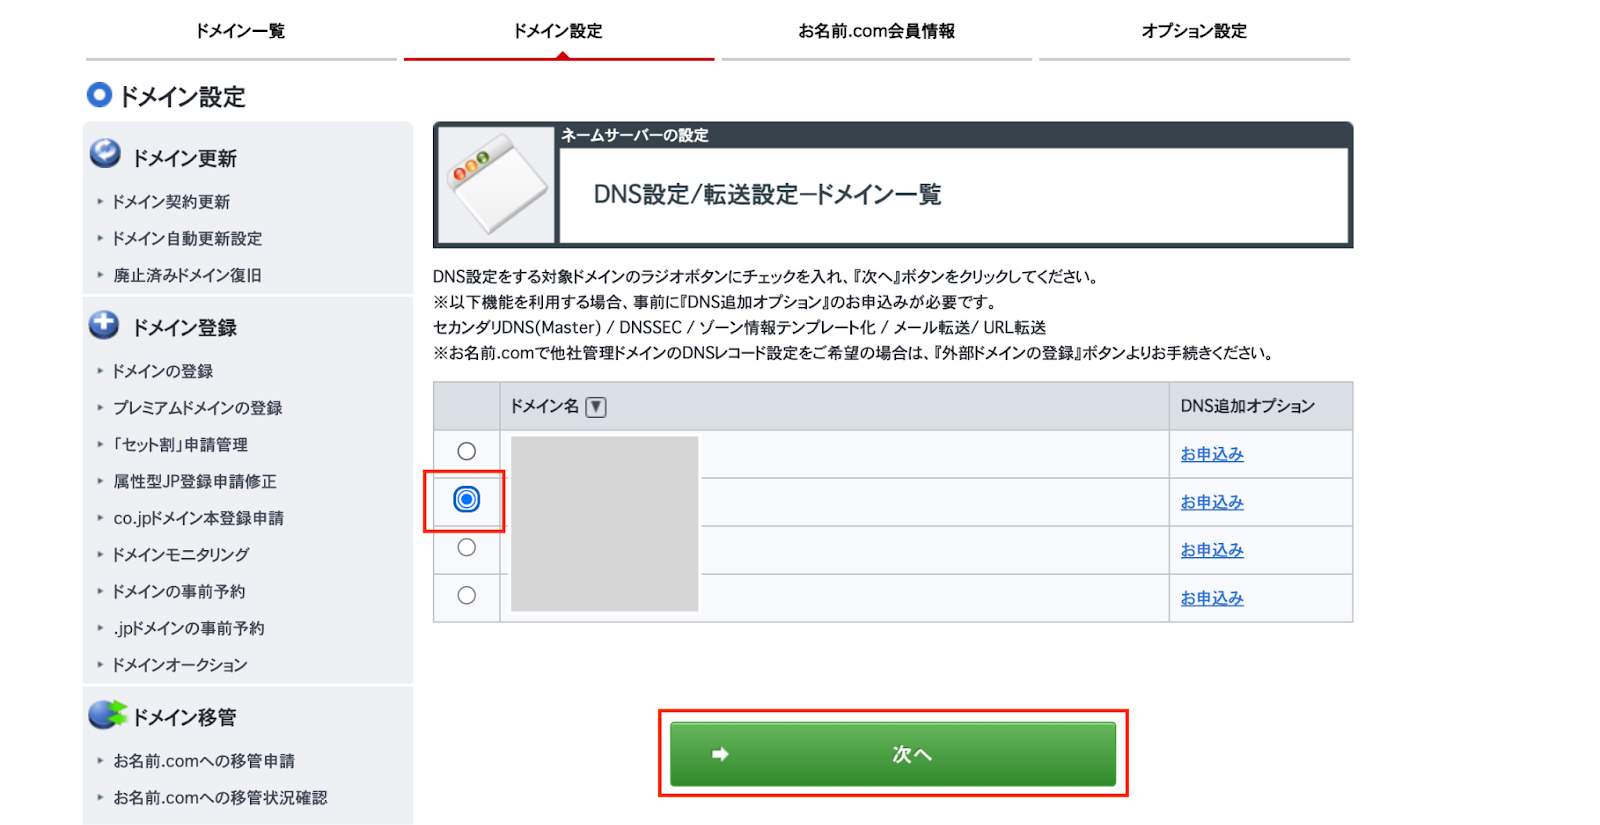Click お申込み link in the third row

pos(1212,550)
